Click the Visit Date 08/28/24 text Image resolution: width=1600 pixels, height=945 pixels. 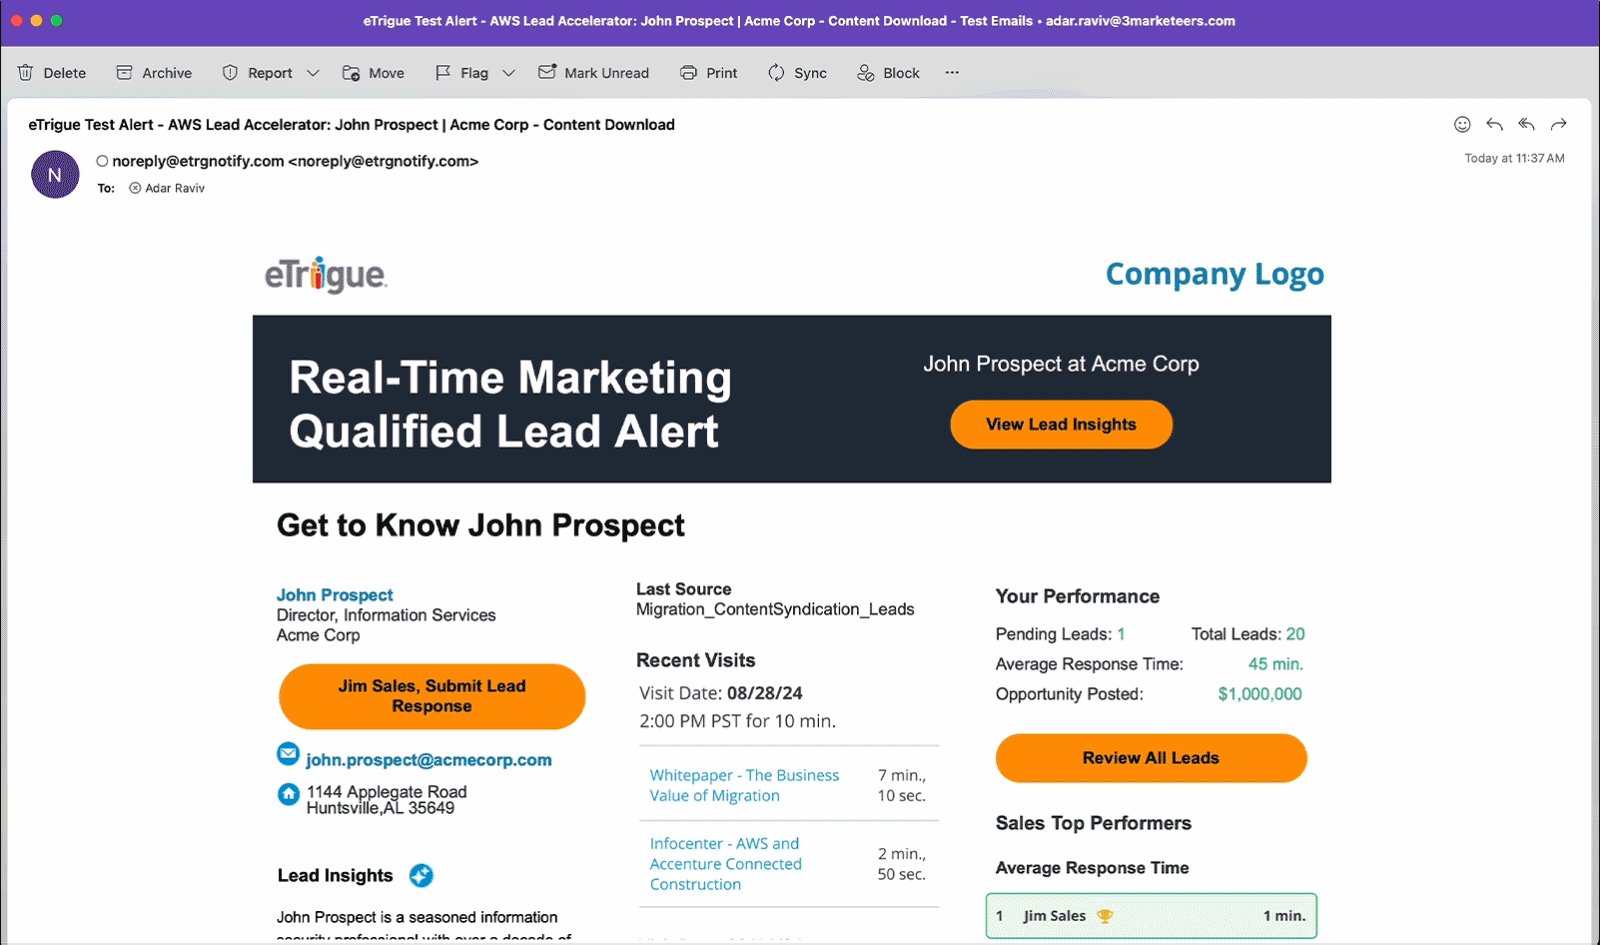click(721, 693)
